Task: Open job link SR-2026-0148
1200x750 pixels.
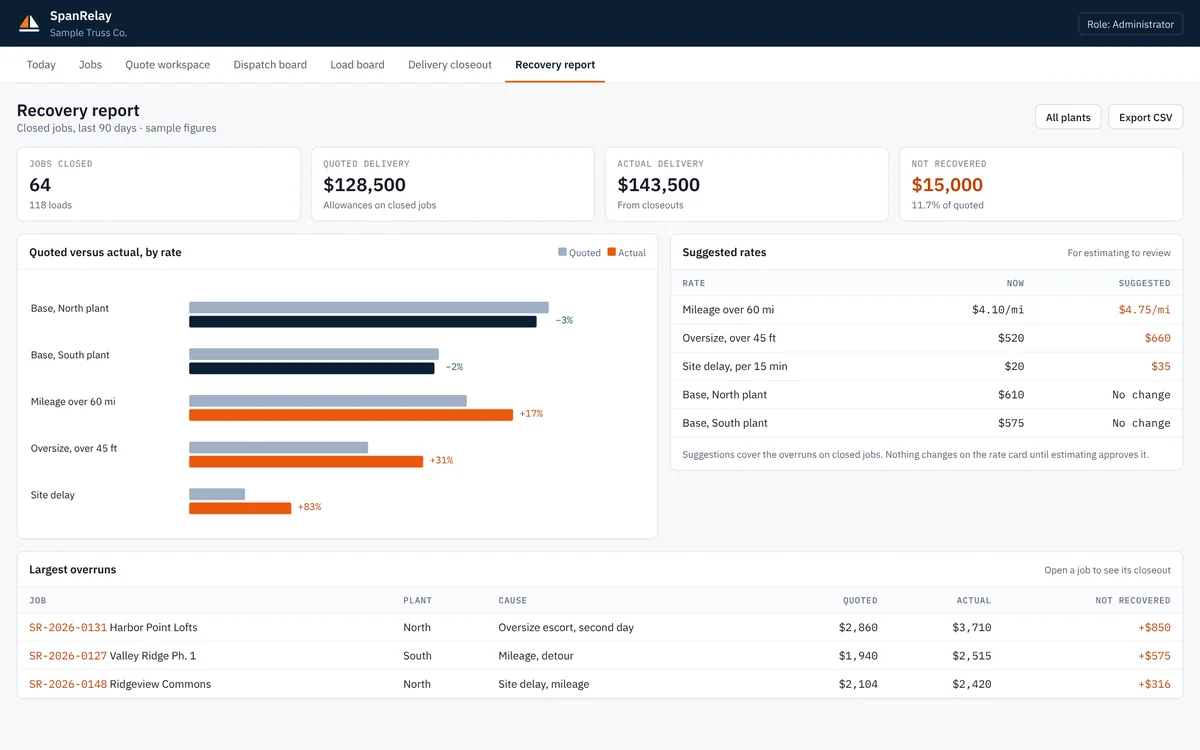Action: coord(68,684)
